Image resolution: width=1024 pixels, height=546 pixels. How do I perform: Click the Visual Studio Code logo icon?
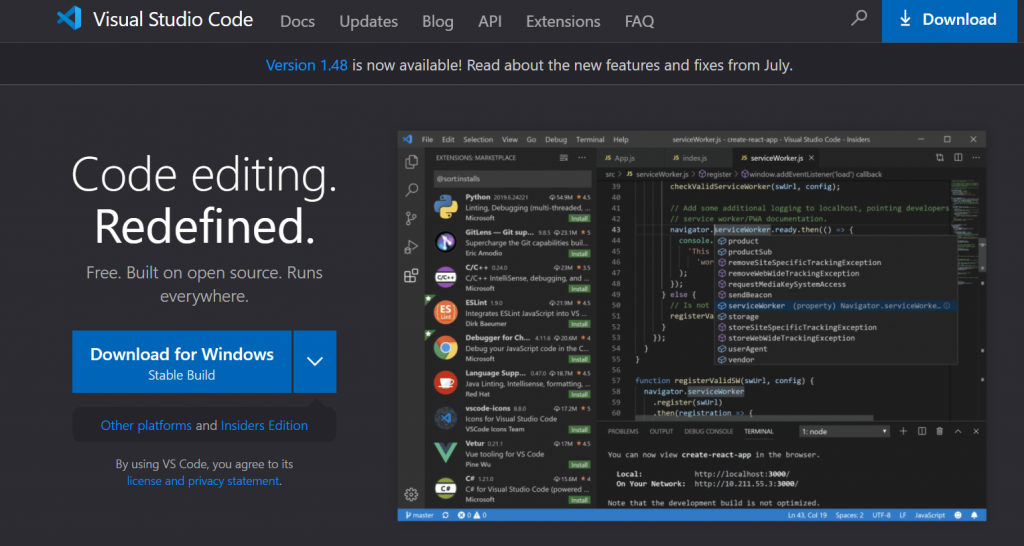click(x=69, y=18)
